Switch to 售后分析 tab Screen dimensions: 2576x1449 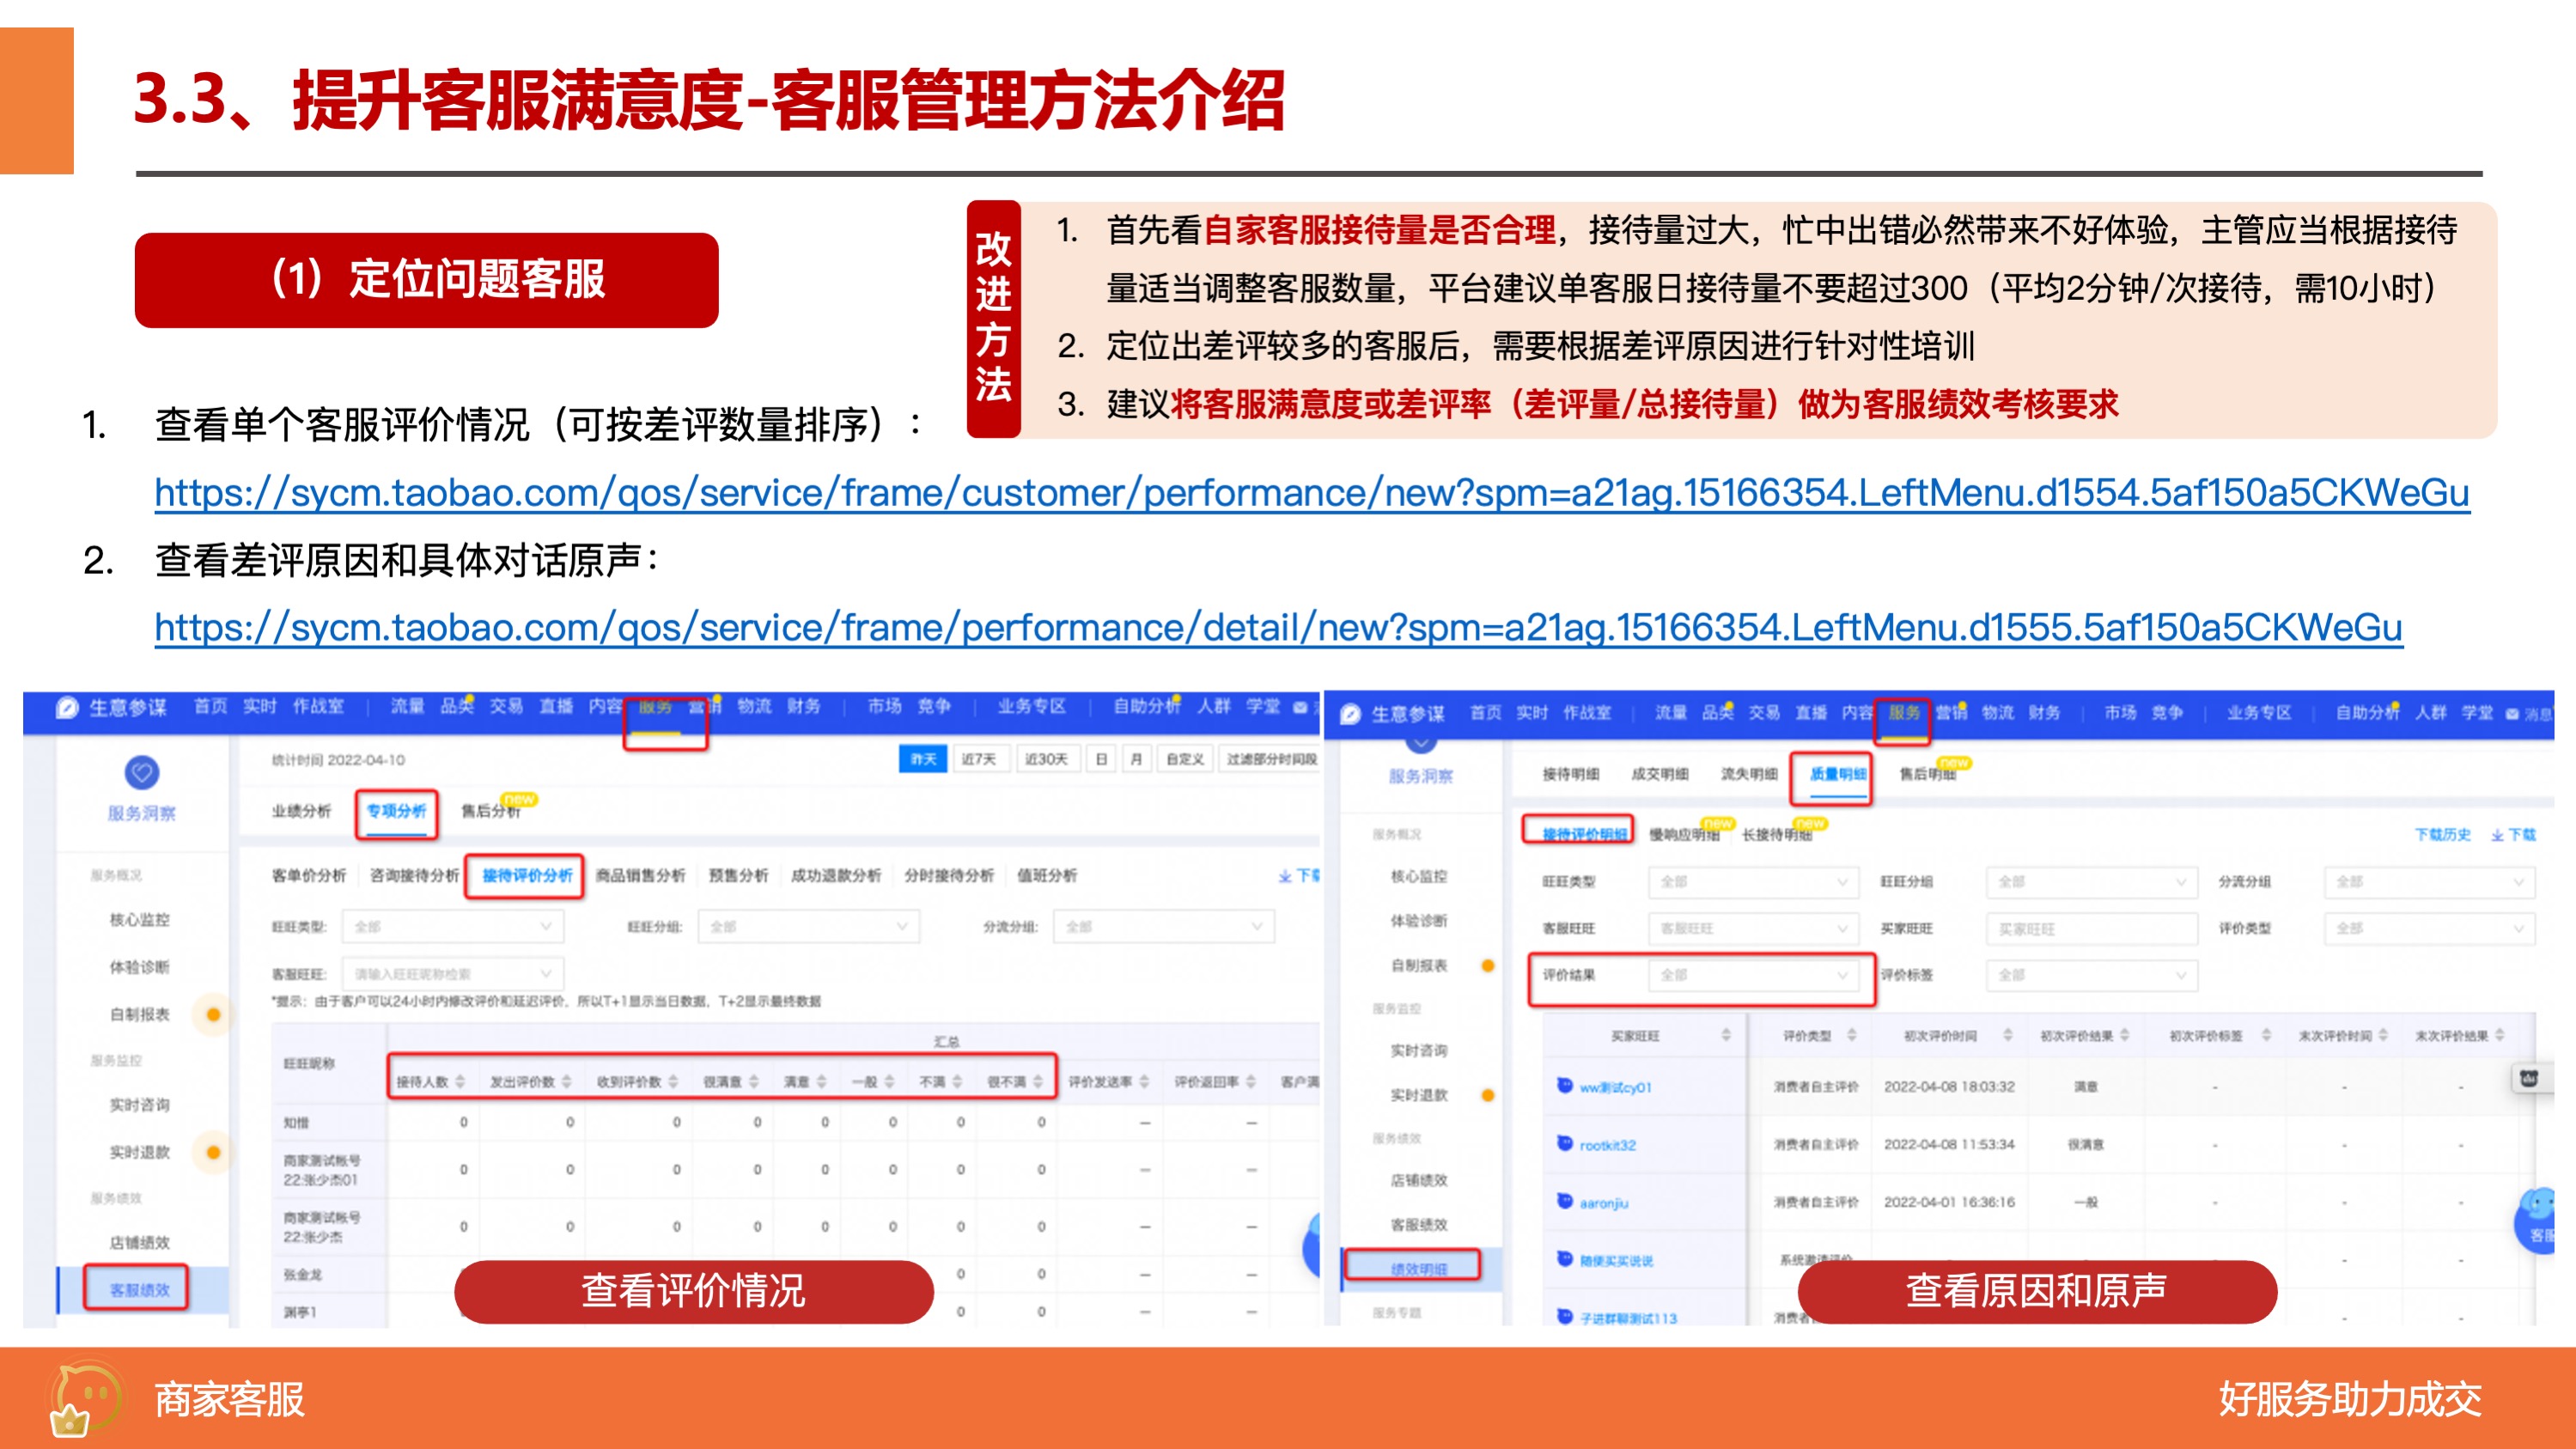[490, 811]
